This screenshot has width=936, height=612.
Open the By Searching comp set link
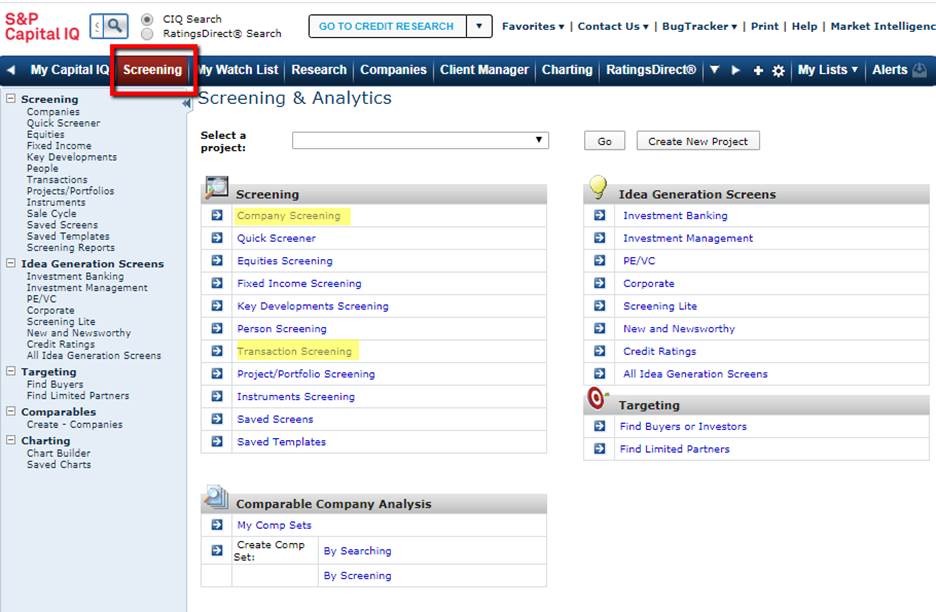358,551
